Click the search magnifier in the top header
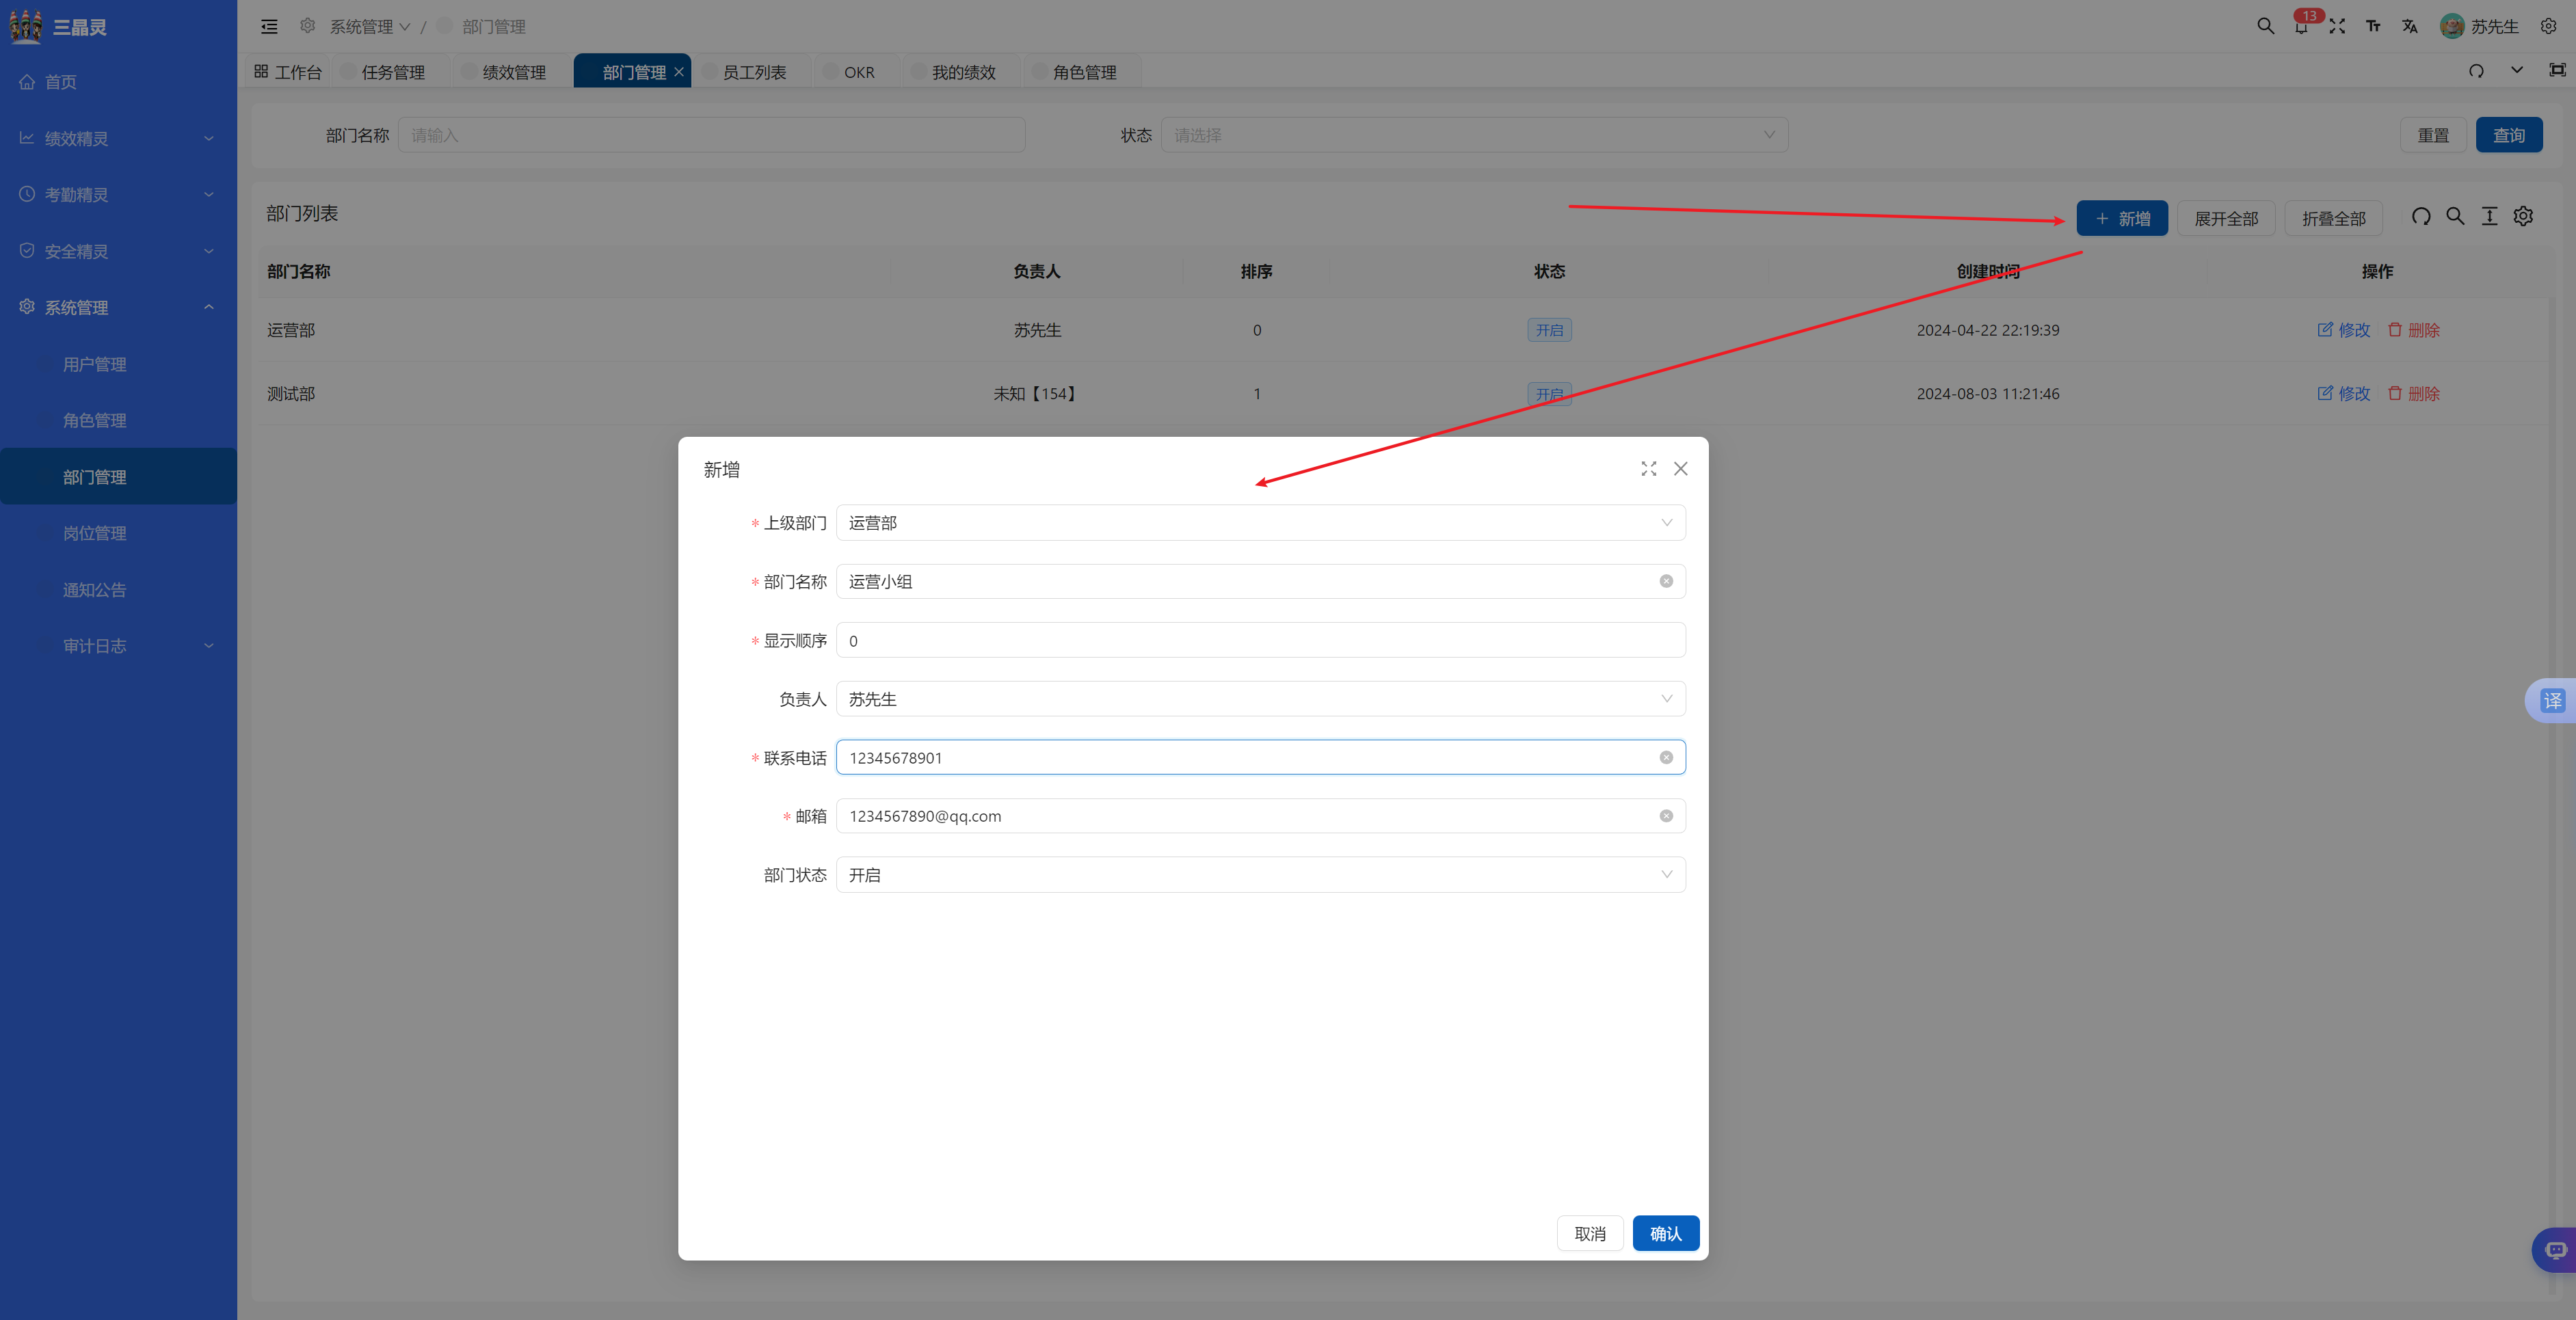 (2265, 27)
